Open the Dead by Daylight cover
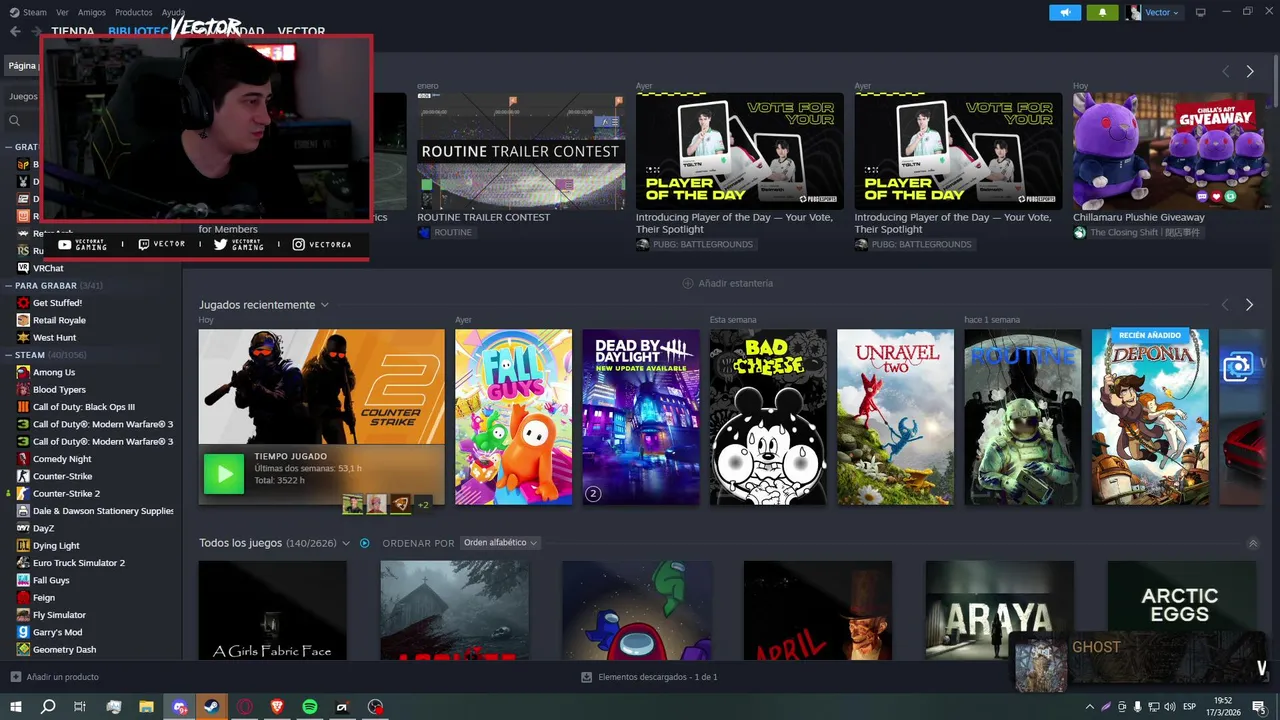Screen dimensions: 1280x720 641,417
